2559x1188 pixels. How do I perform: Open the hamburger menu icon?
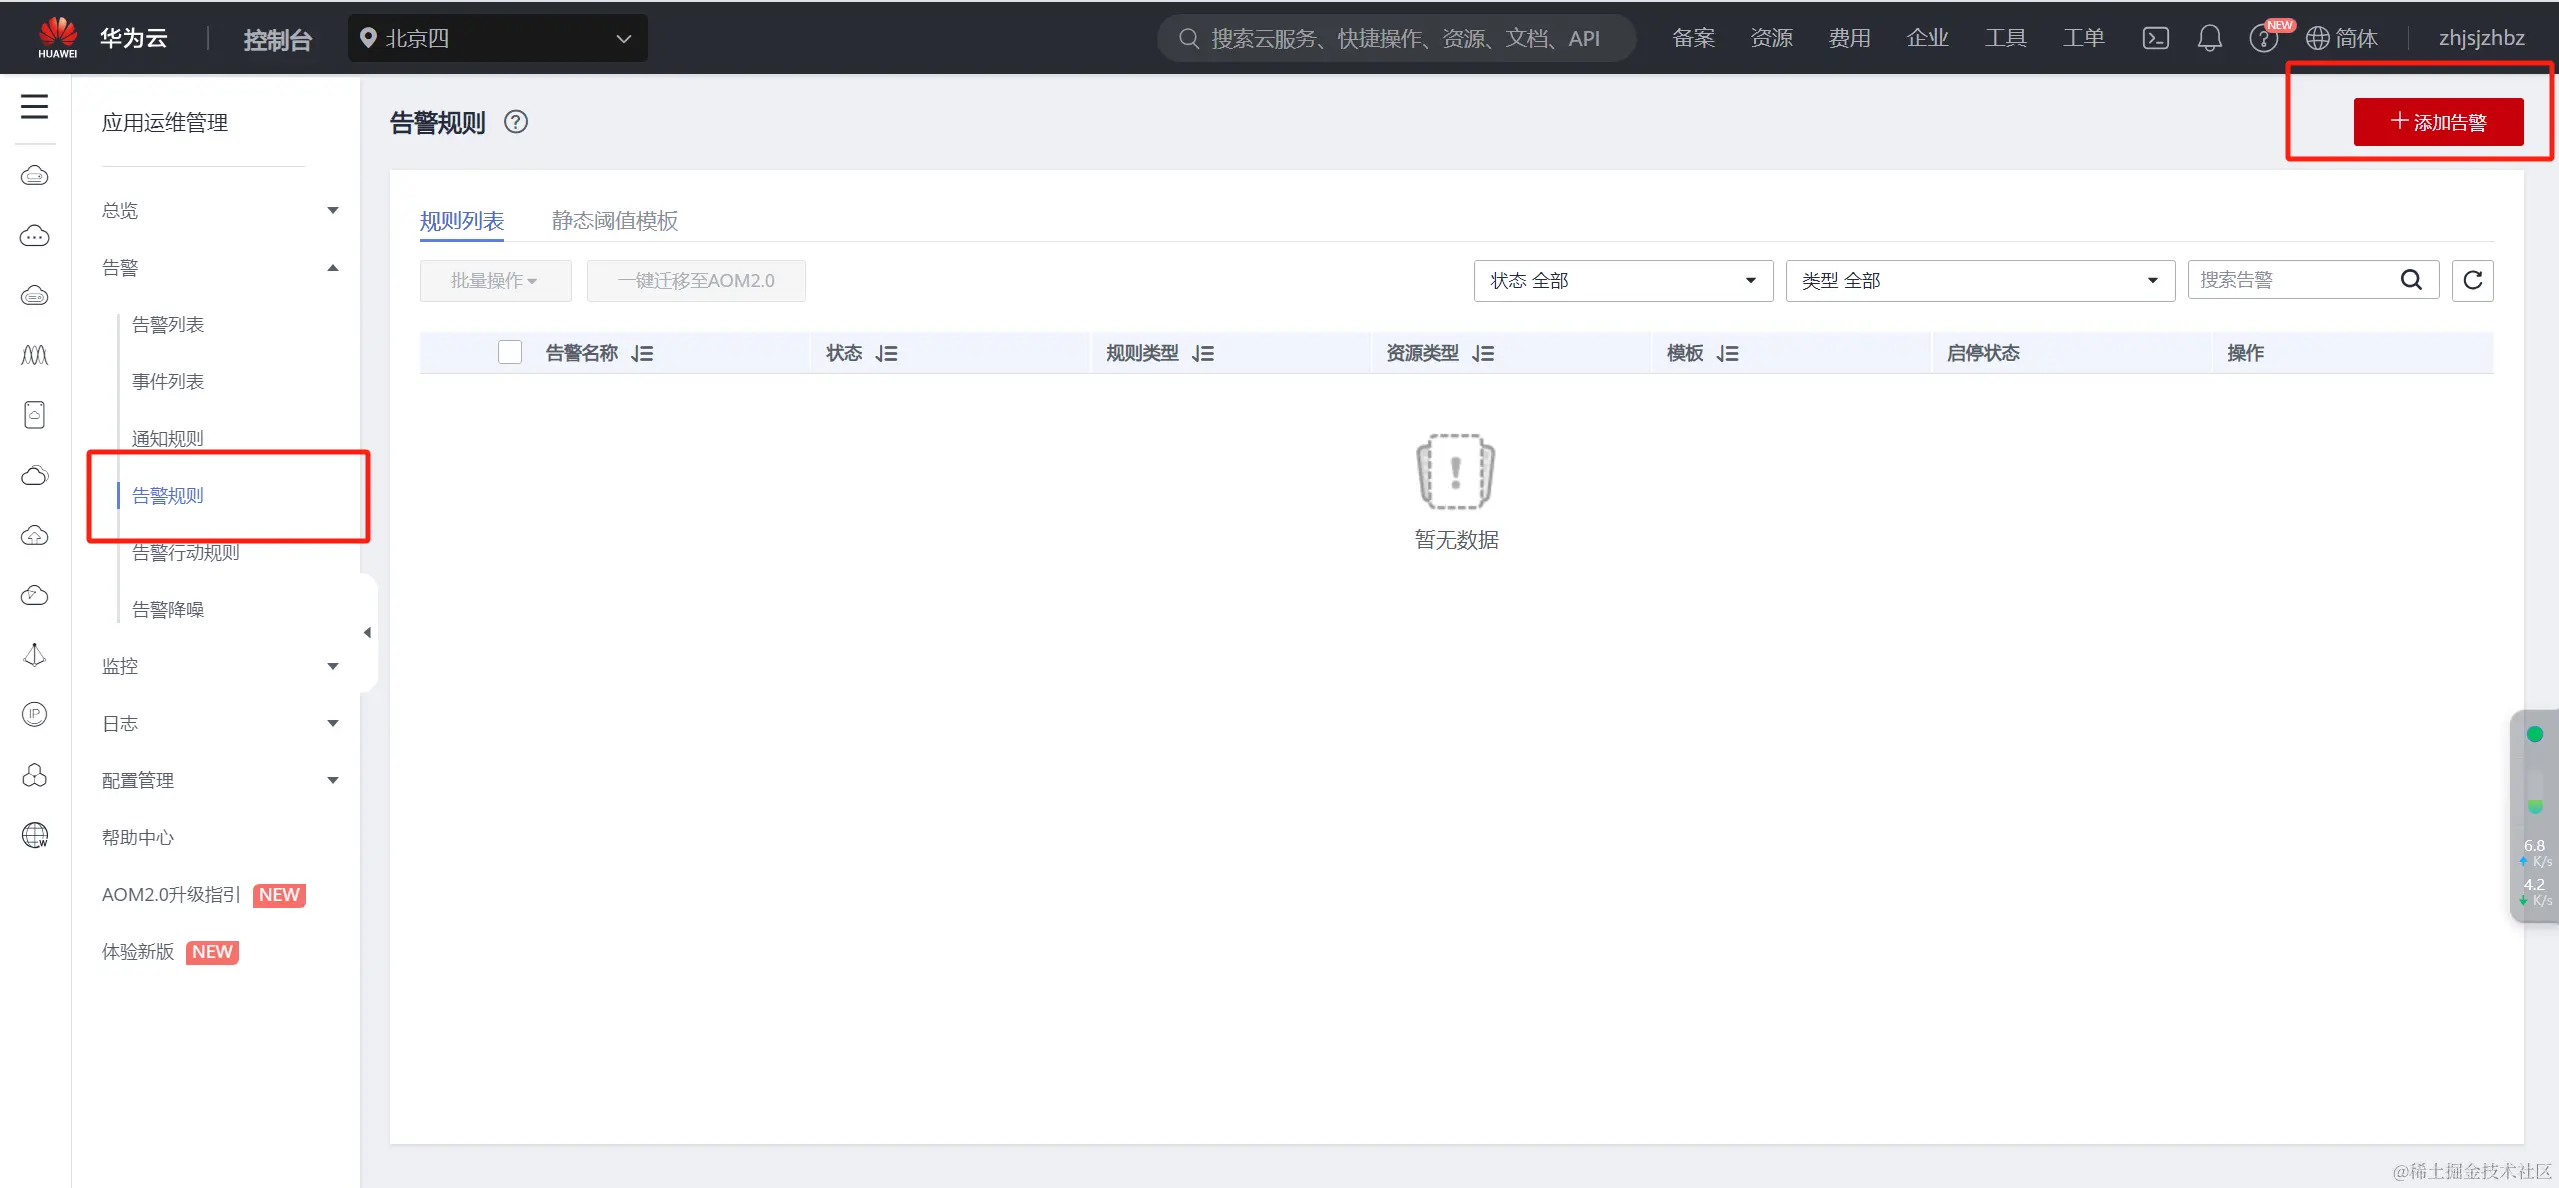click(x=34, y=106)
